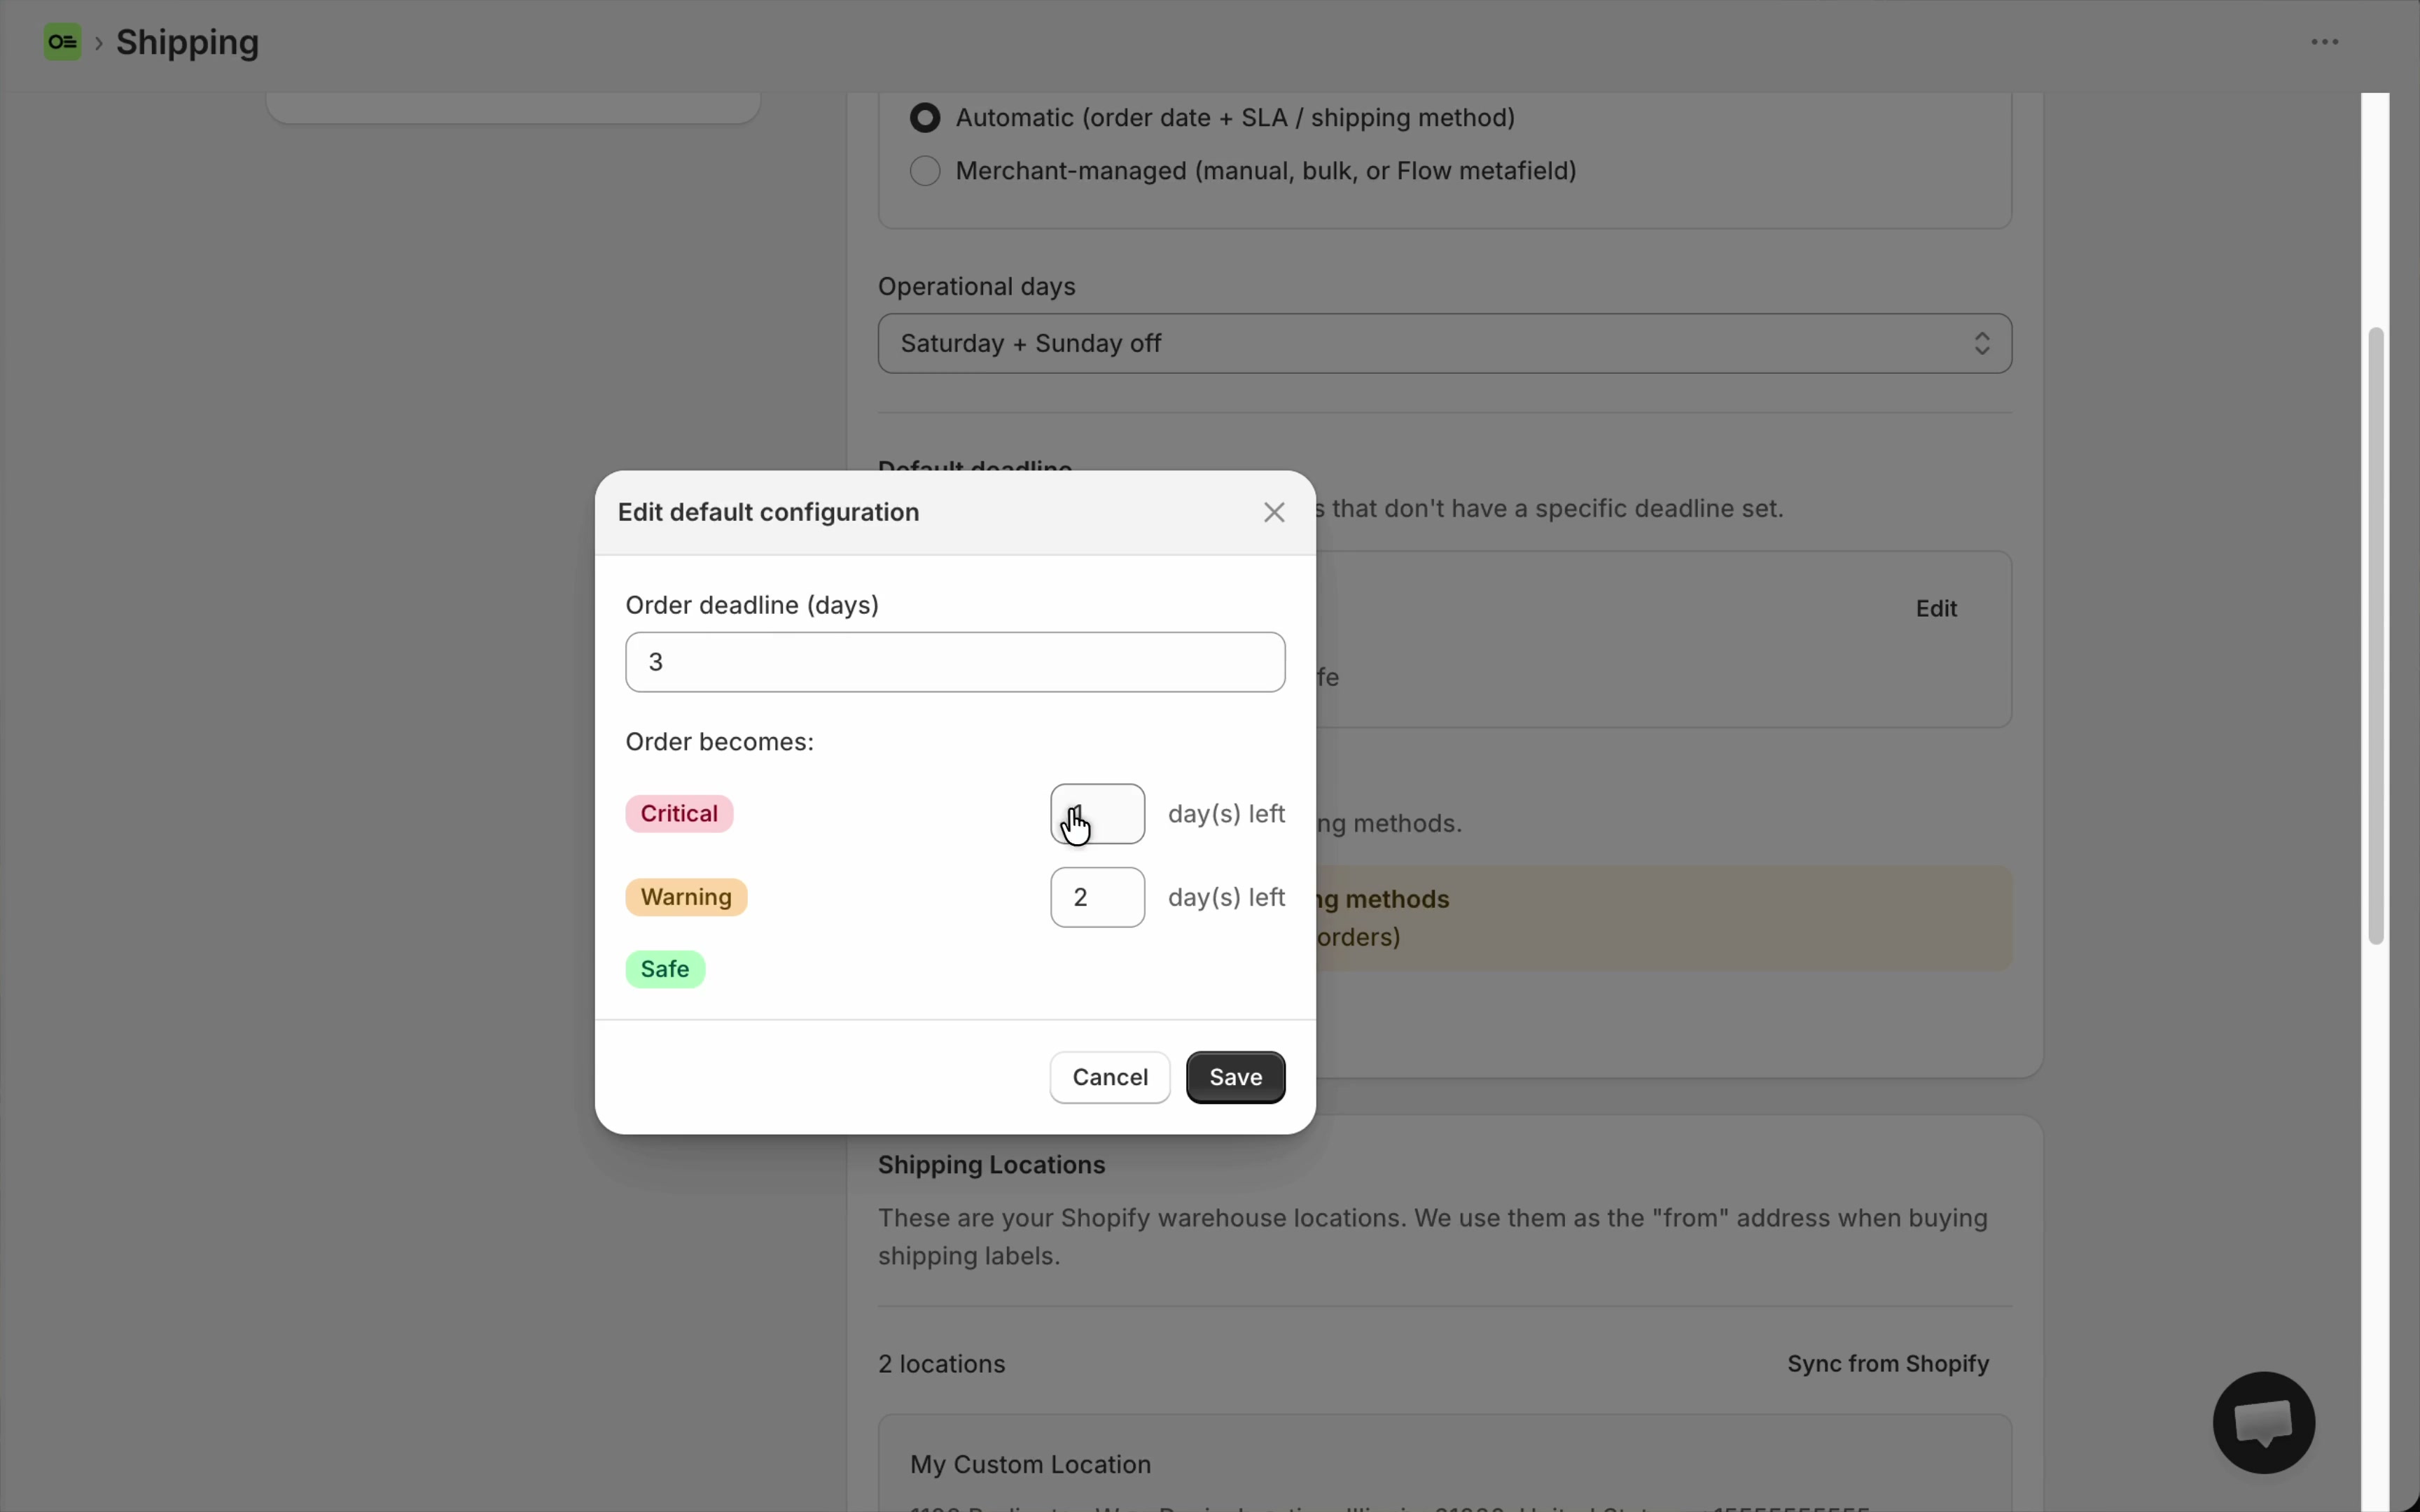Click the 'Shipping Locations' heading
This screenshot has width=2420, height=1512.
tap(991, 1165)
